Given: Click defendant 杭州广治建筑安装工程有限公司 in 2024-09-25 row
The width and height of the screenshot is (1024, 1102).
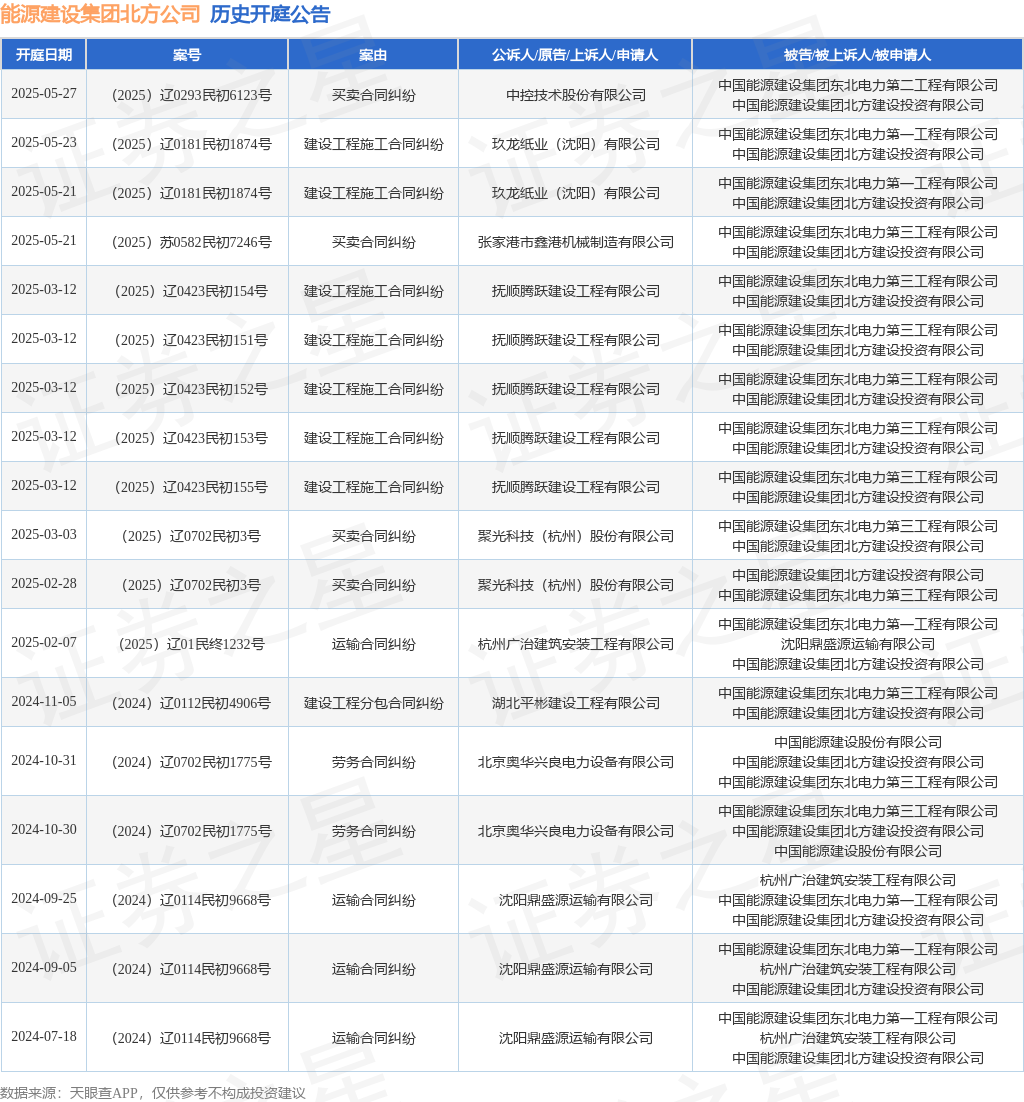Looking at the screenshot, I should tap(857, 880).
